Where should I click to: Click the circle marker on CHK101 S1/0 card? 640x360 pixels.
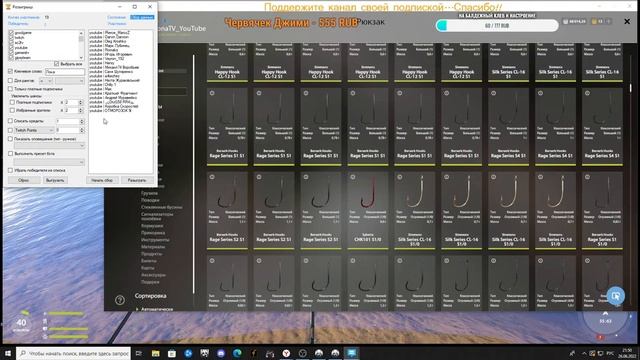point(353,177)
